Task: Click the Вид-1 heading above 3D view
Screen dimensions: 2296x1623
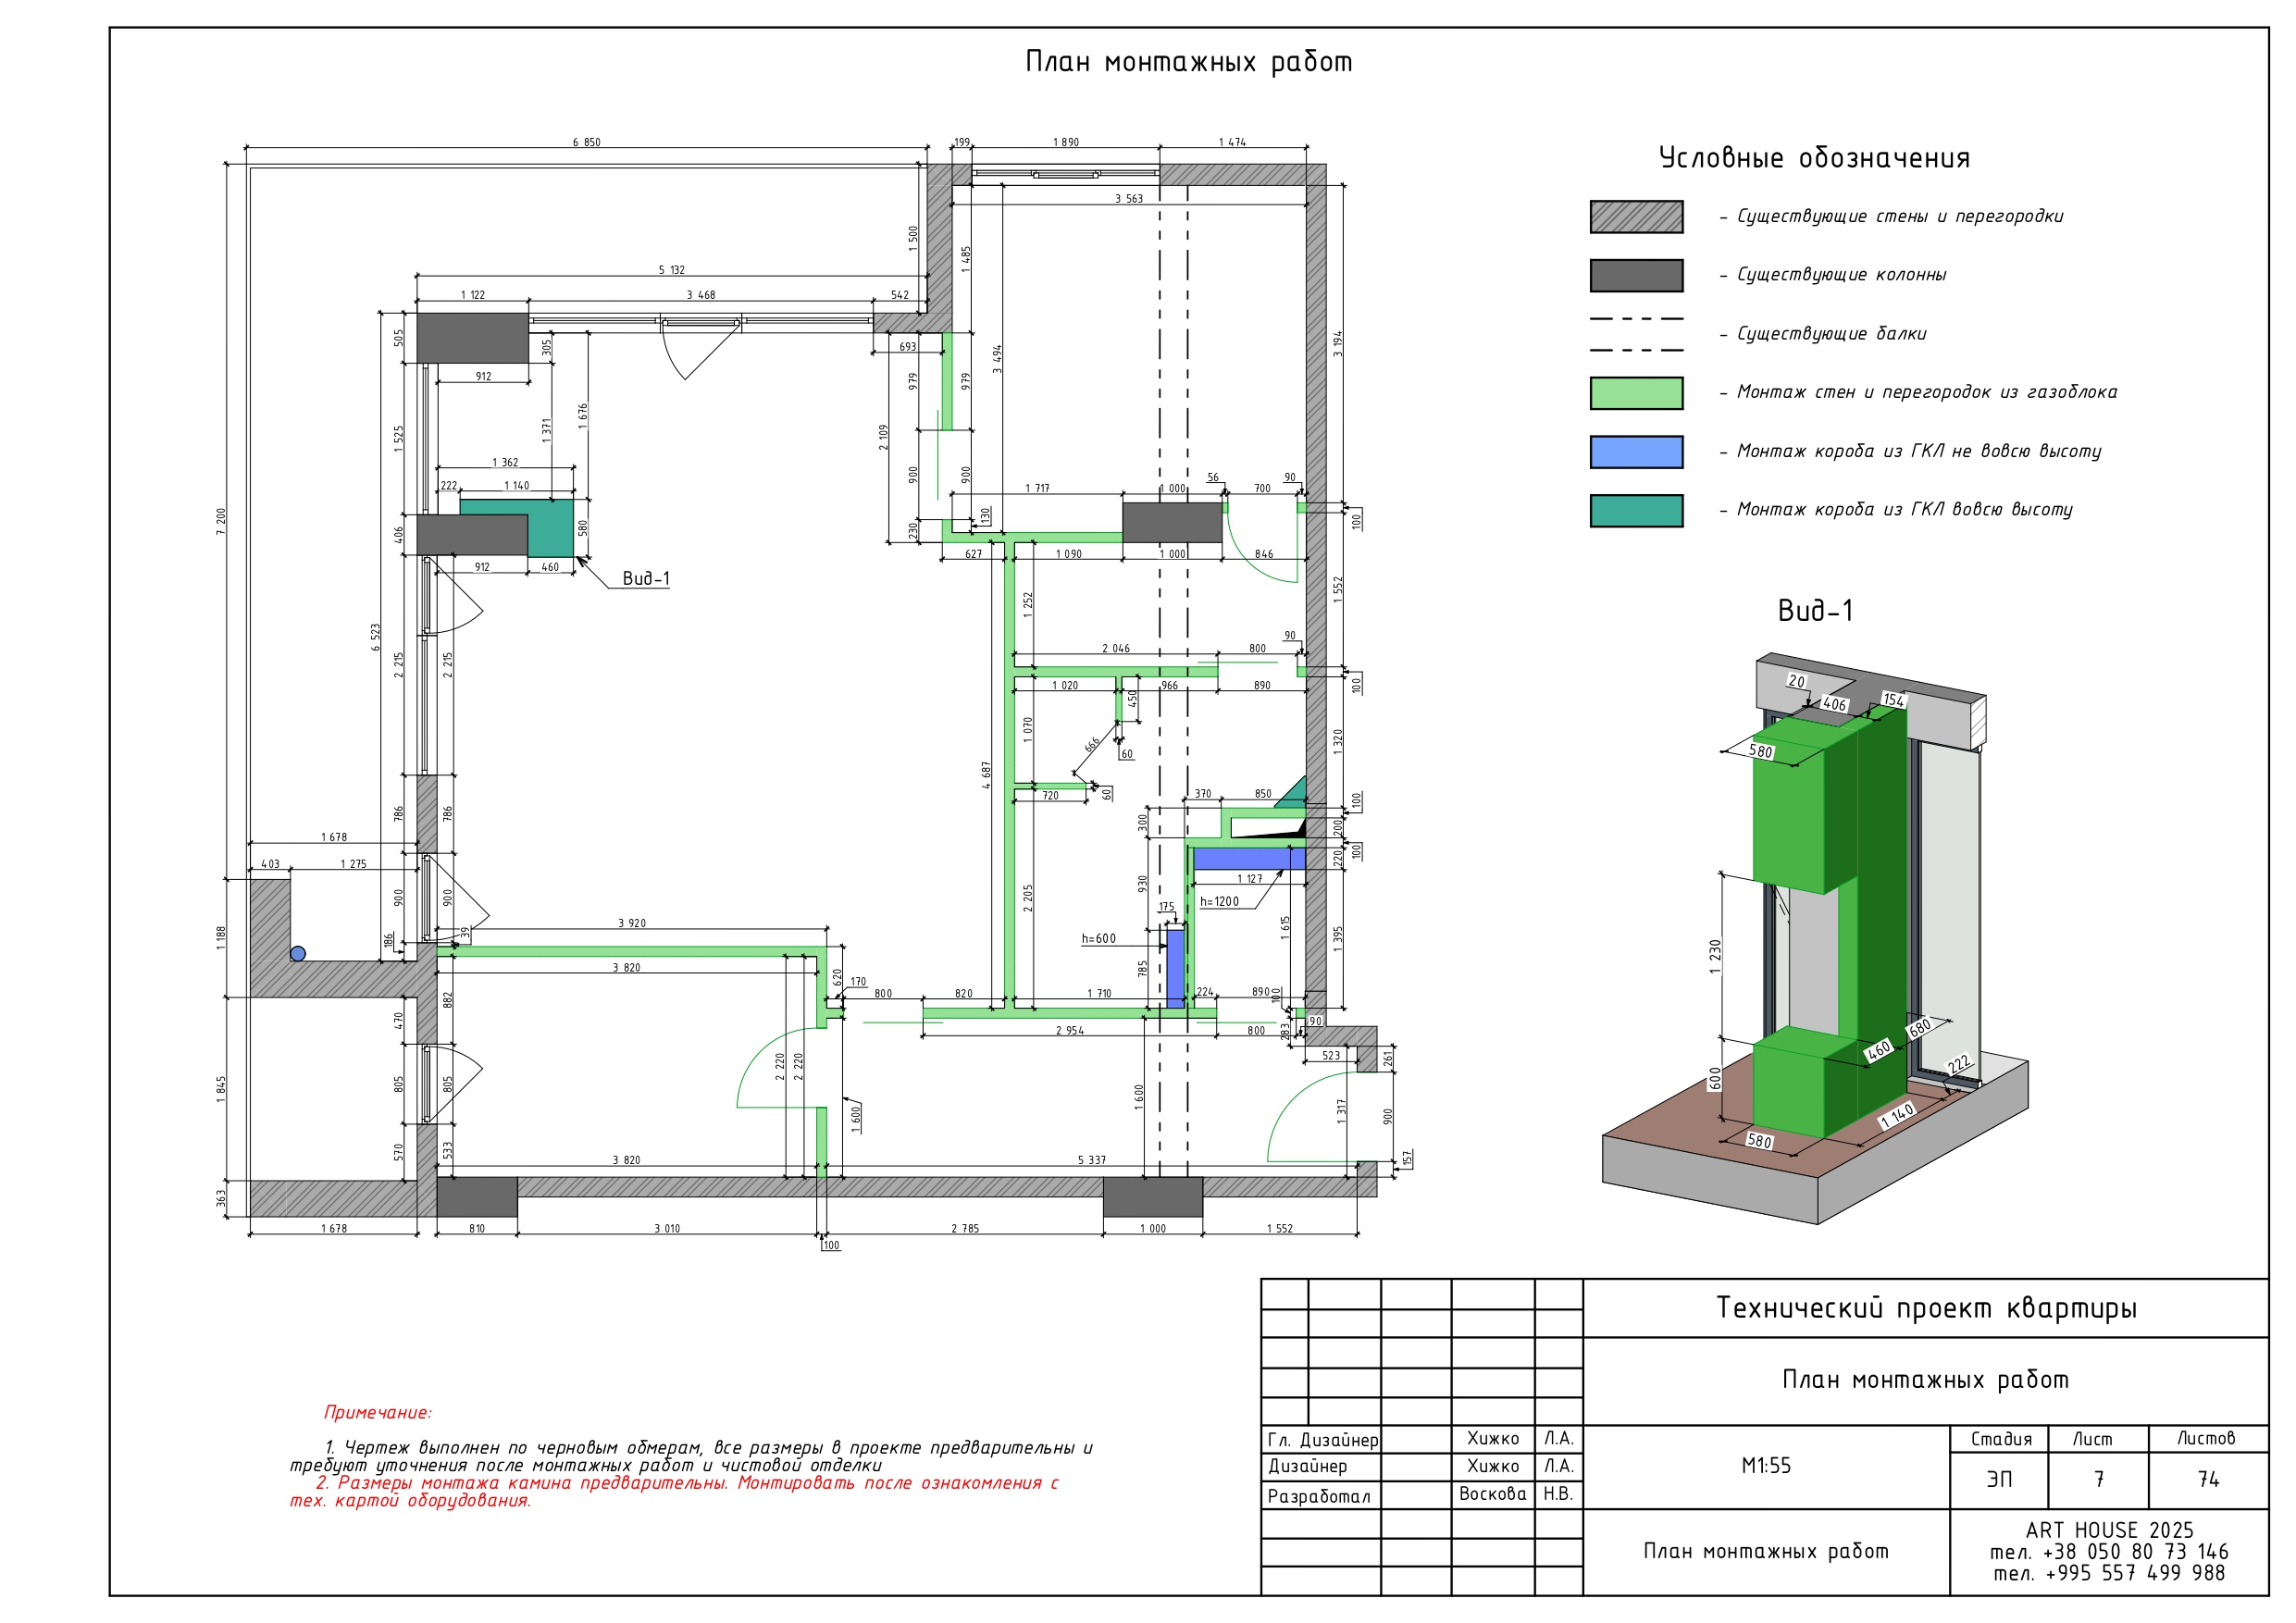Action: pyautogui.click(x=1815, y=610)
